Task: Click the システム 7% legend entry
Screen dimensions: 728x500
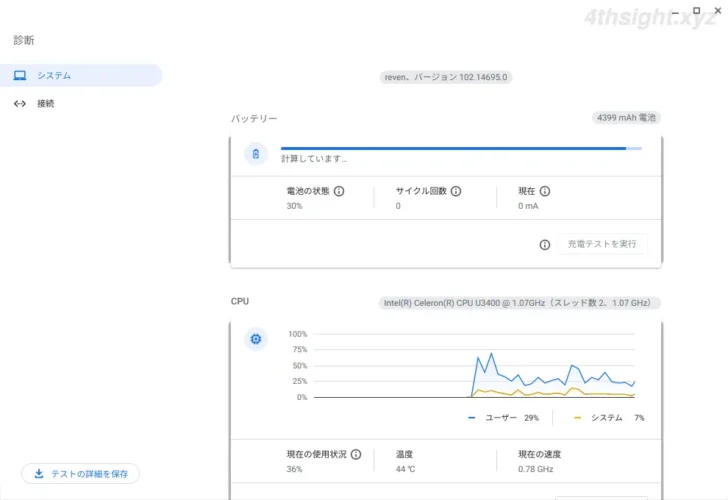Action: 609,418
